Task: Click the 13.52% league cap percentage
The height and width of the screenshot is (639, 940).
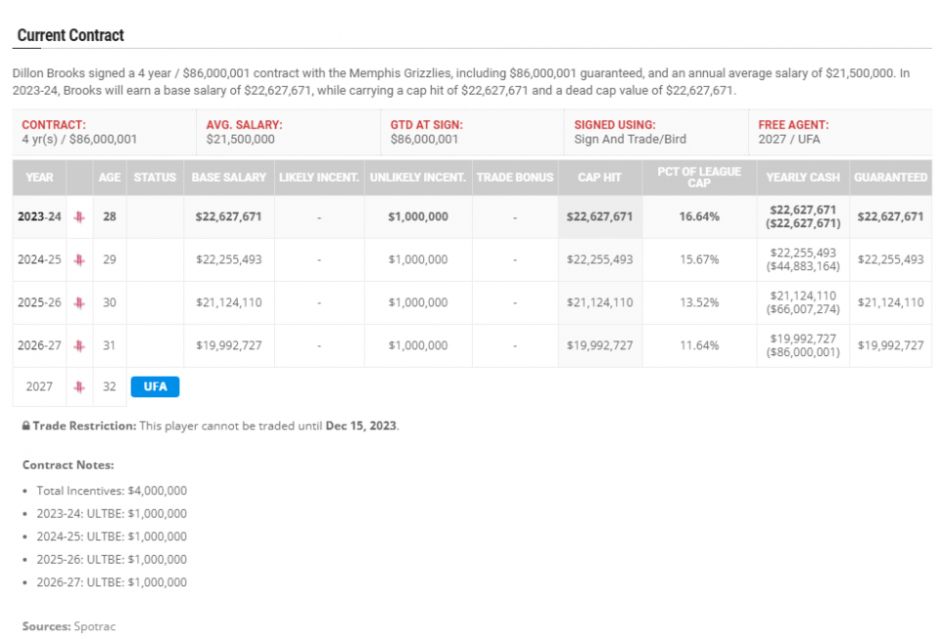Action: (x=699, y=303)
